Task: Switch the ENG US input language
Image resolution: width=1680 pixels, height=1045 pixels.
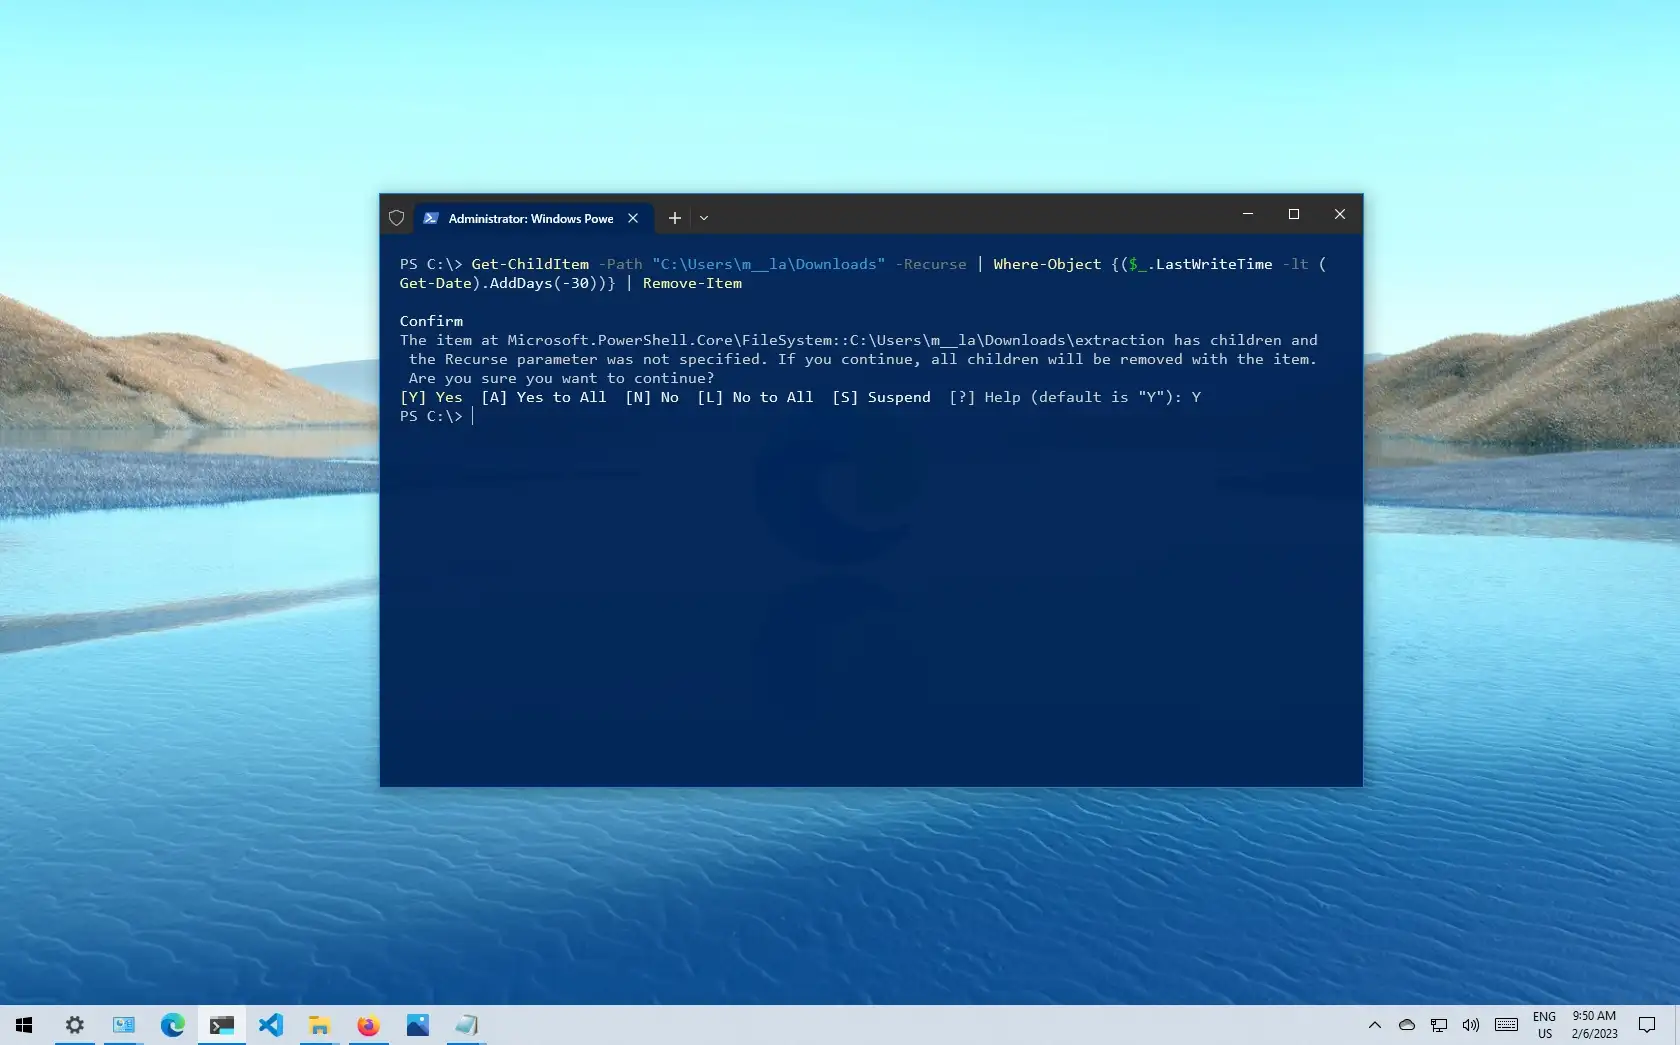Action: pyautogui.click(x=1544, y=1025)
